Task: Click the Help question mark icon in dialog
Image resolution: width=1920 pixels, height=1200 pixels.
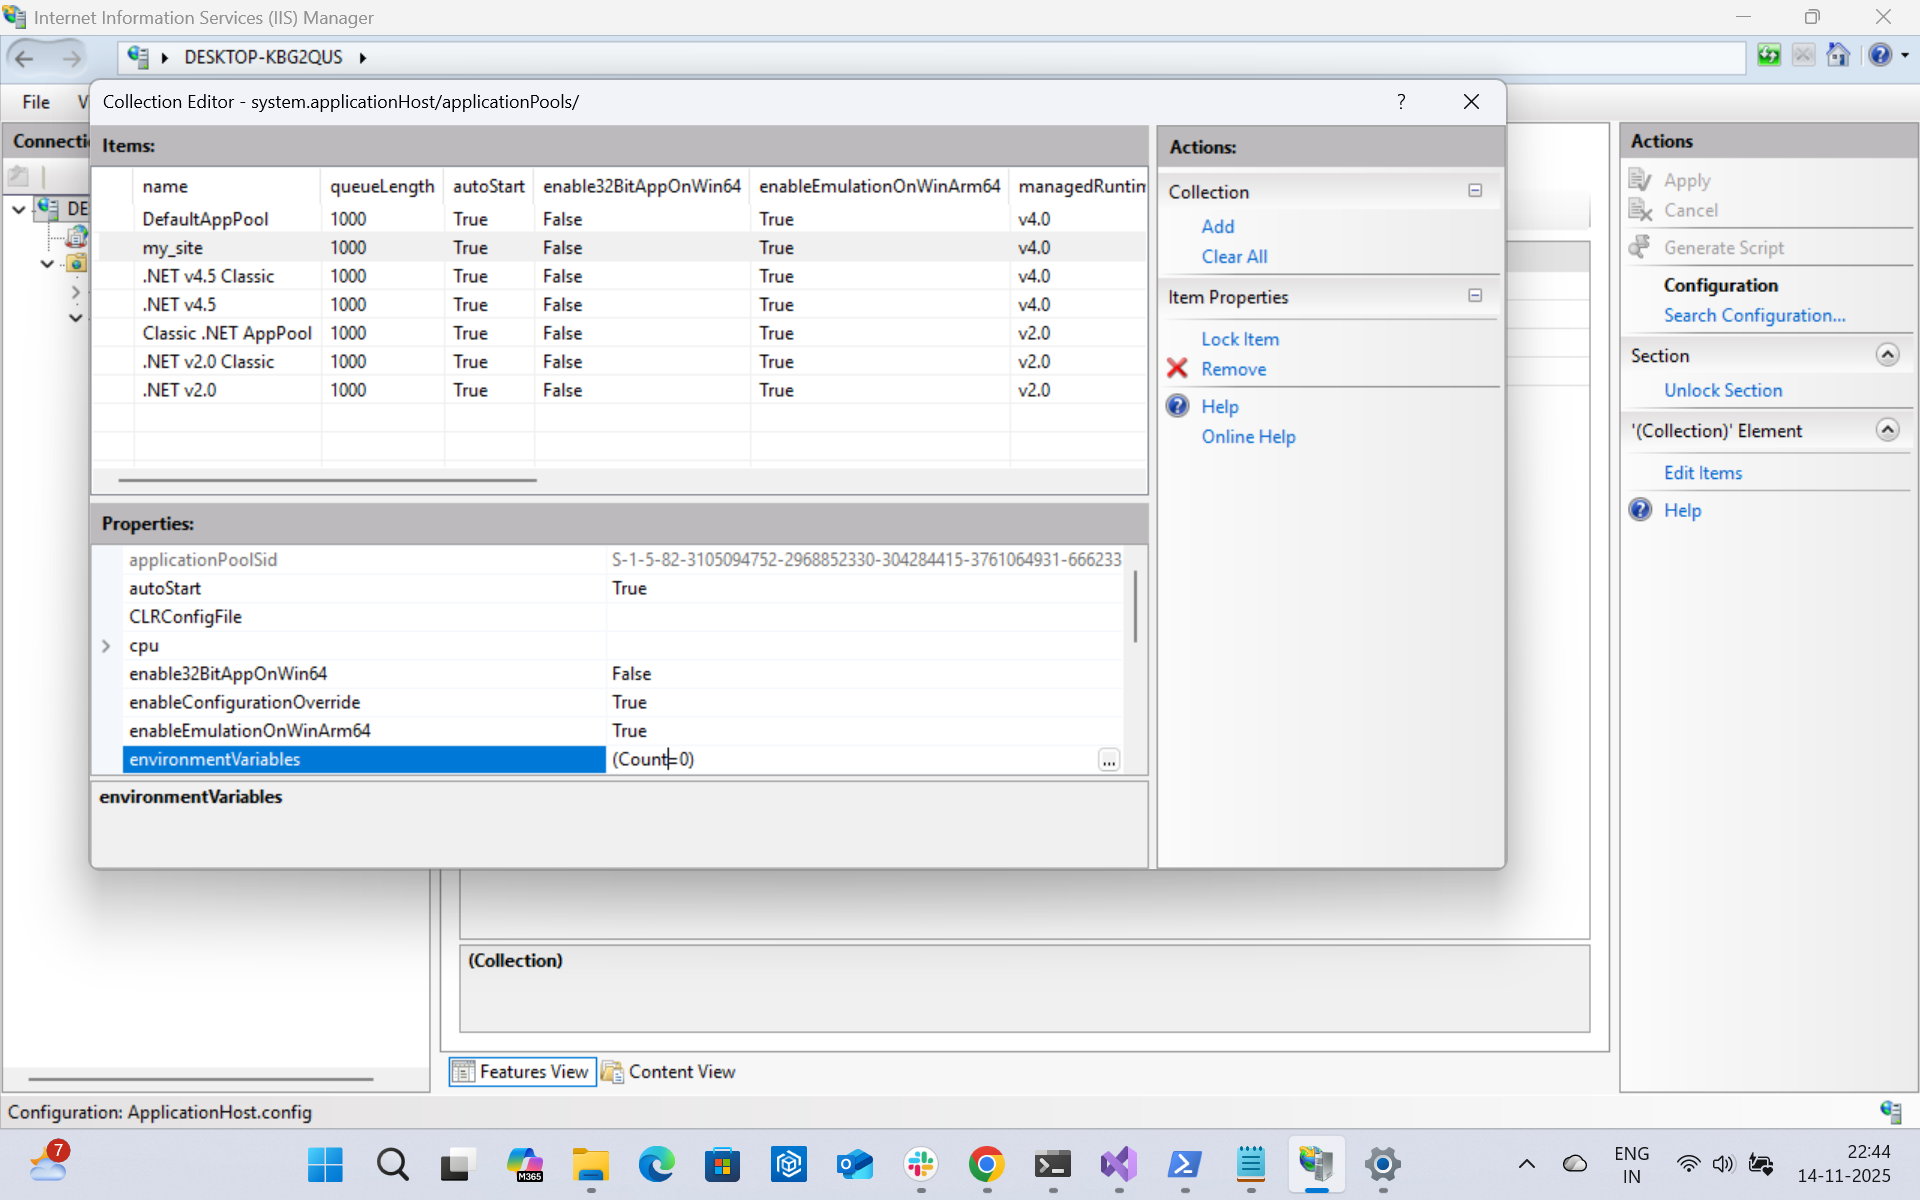Action: [x=1177, y=406]
